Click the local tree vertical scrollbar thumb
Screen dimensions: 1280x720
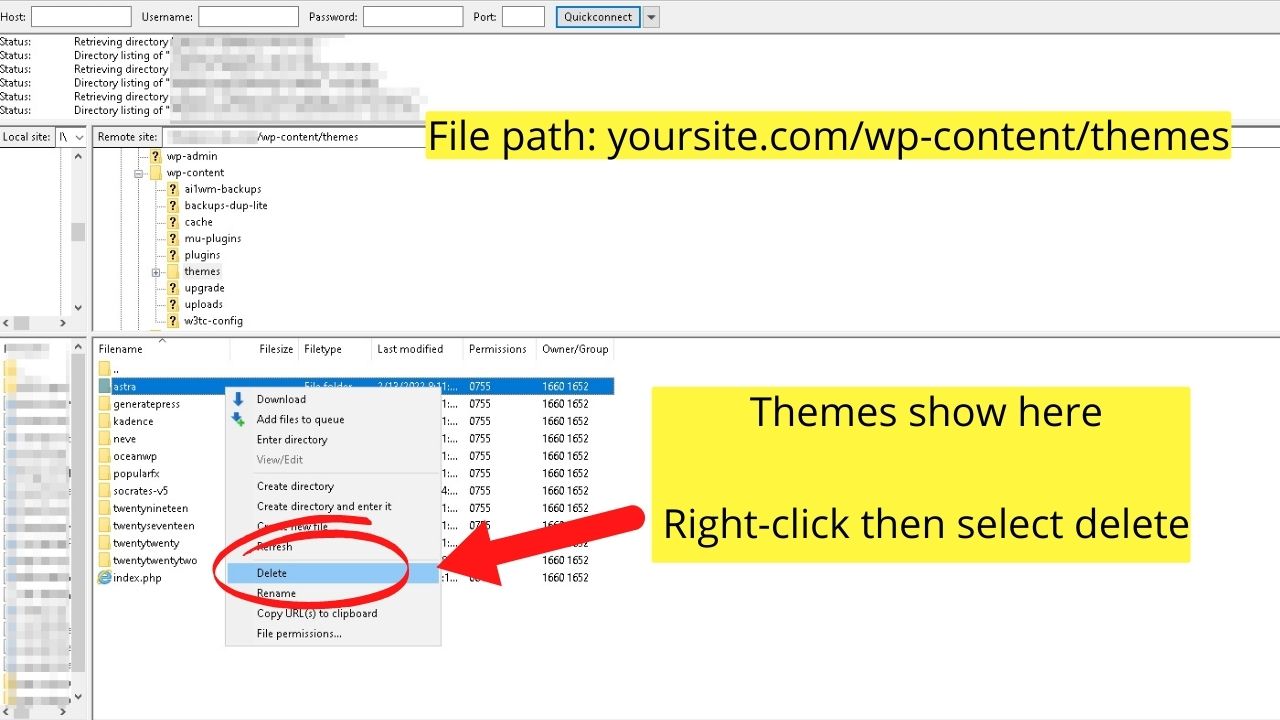[78, 232]
